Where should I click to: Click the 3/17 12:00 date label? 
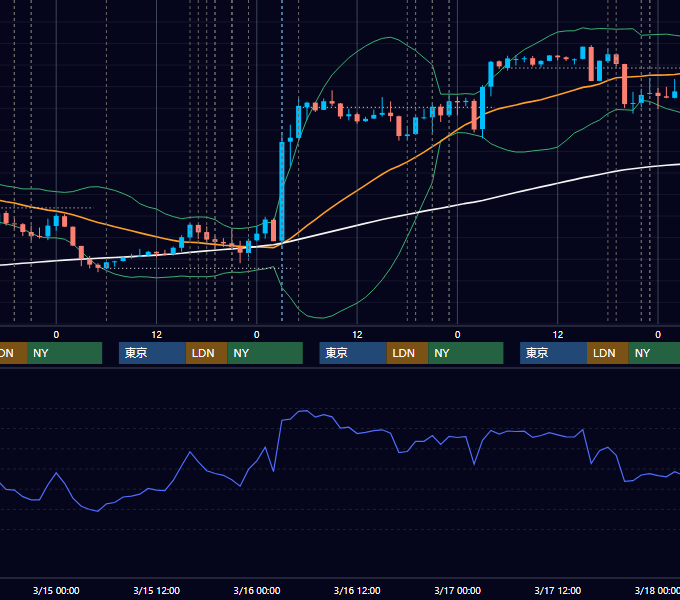558,590
